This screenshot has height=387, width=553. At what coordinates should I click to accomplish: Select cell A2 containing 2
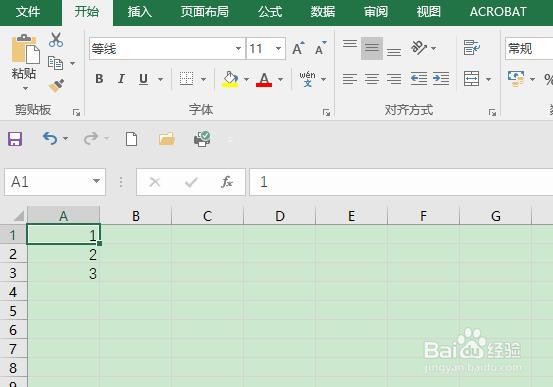tap(63, 254)
